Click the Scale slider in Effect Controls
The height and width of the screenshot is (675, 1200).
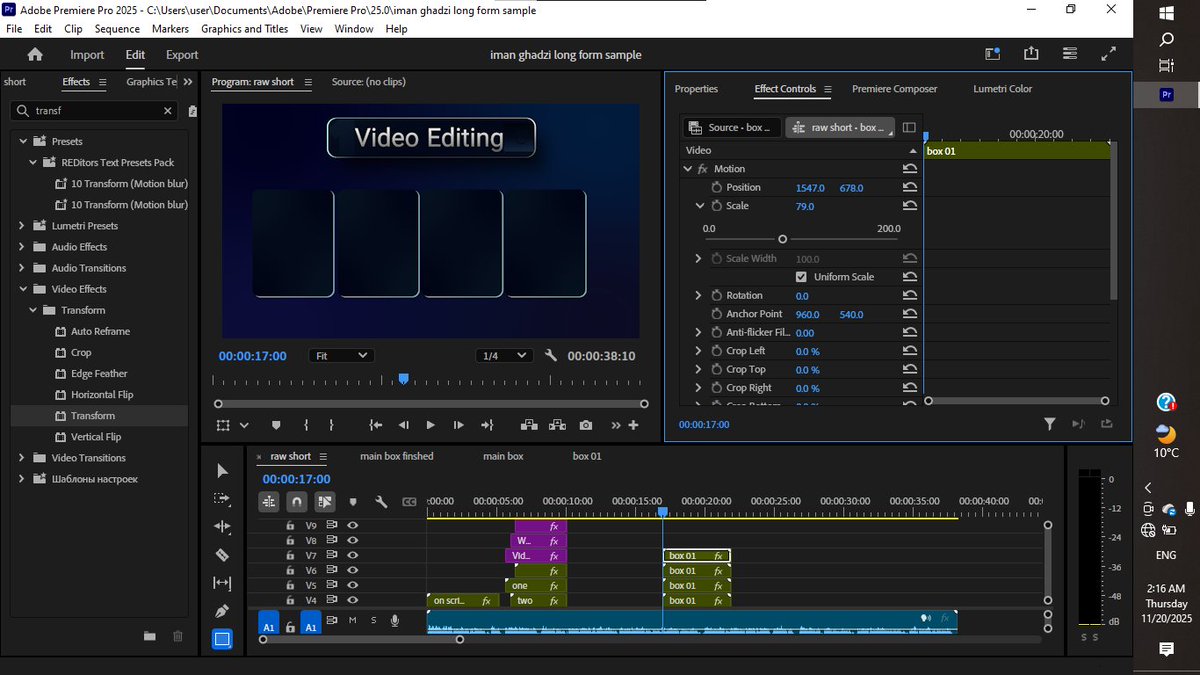pos(783,239)
